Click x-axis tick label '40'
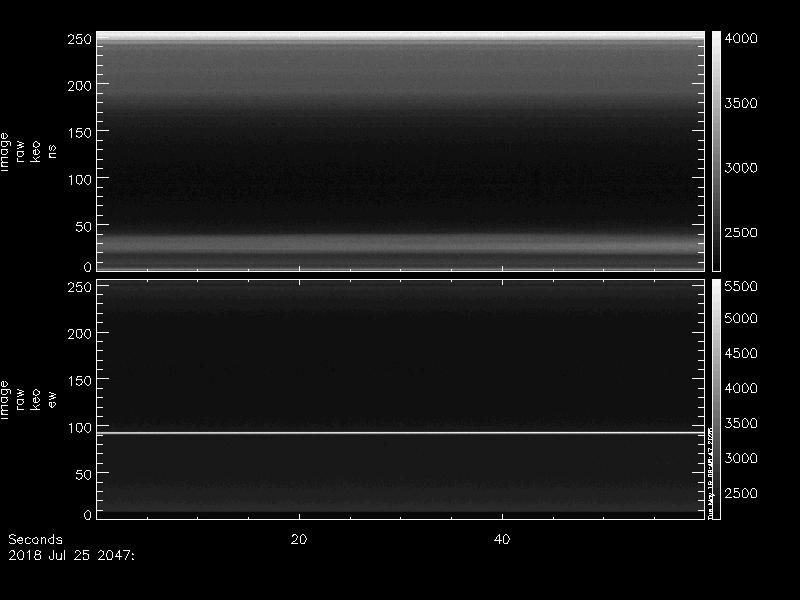This screenshot has height=600, width=800. click(x=502, y=539)
